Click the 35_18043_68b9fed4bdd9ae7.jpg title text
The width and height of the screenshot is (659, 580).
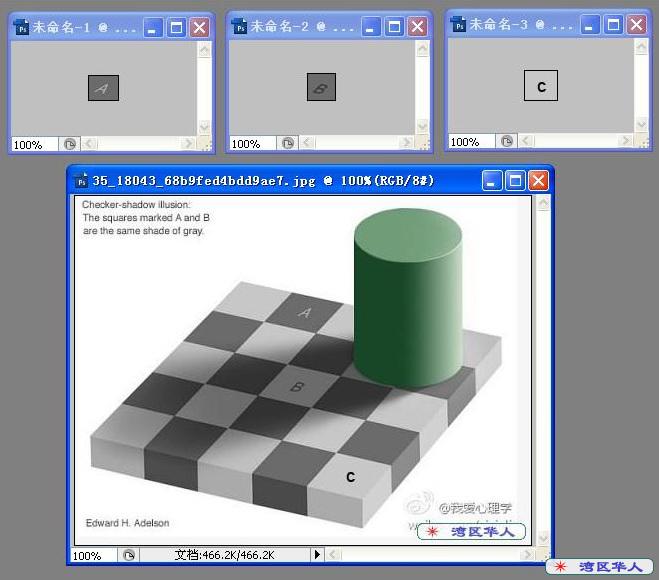click(x=204, y=181)
